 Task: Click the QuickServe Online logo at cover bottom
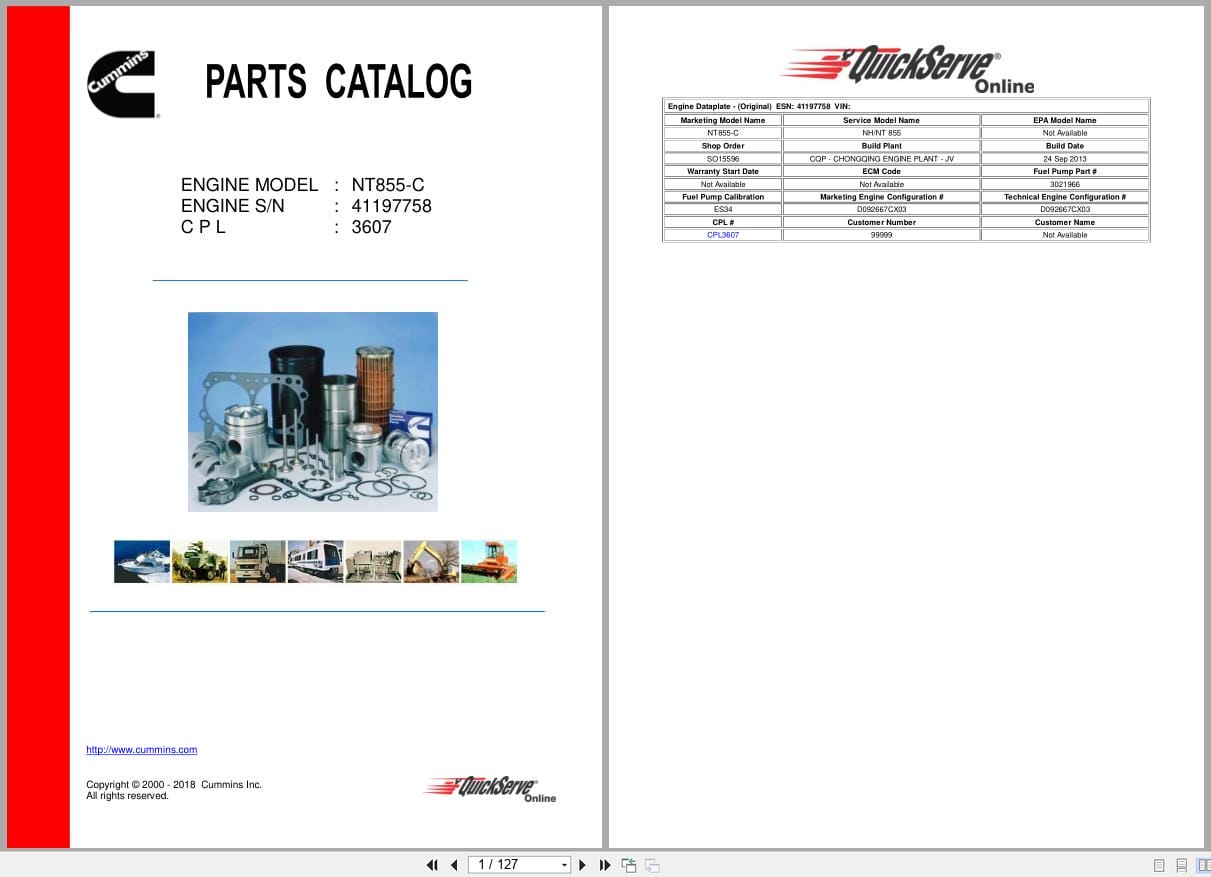point(490,788)
